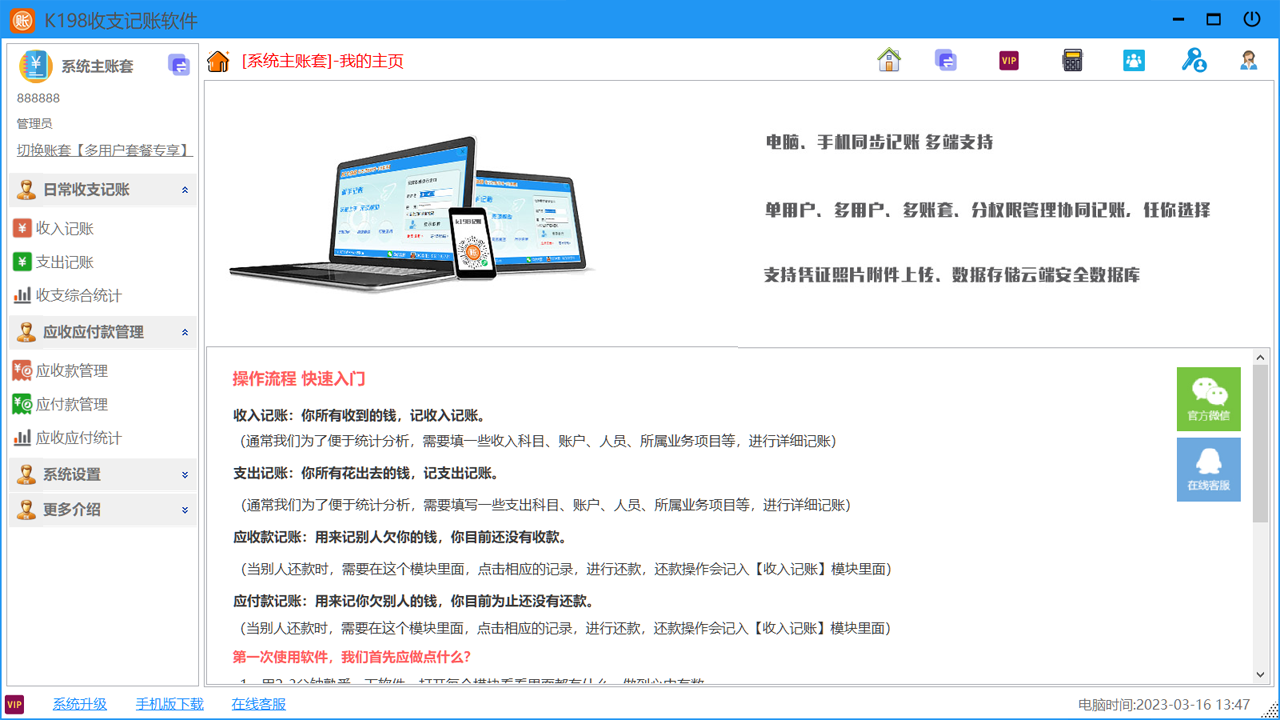Open the 在线客服 QQ button on right
Image resolution: width=1280 pixels, height=720 pixels.
pos(1208,469)
